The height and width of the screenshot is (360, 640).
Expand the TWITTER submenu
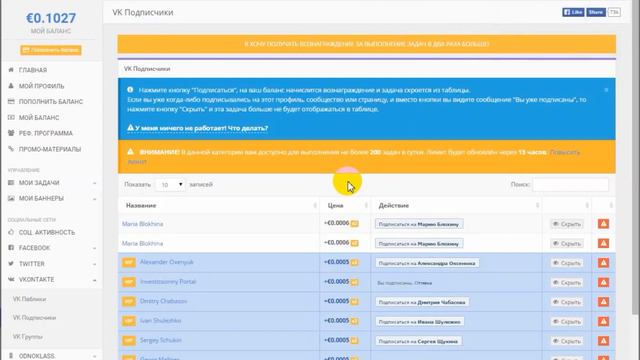click(94, 264)
